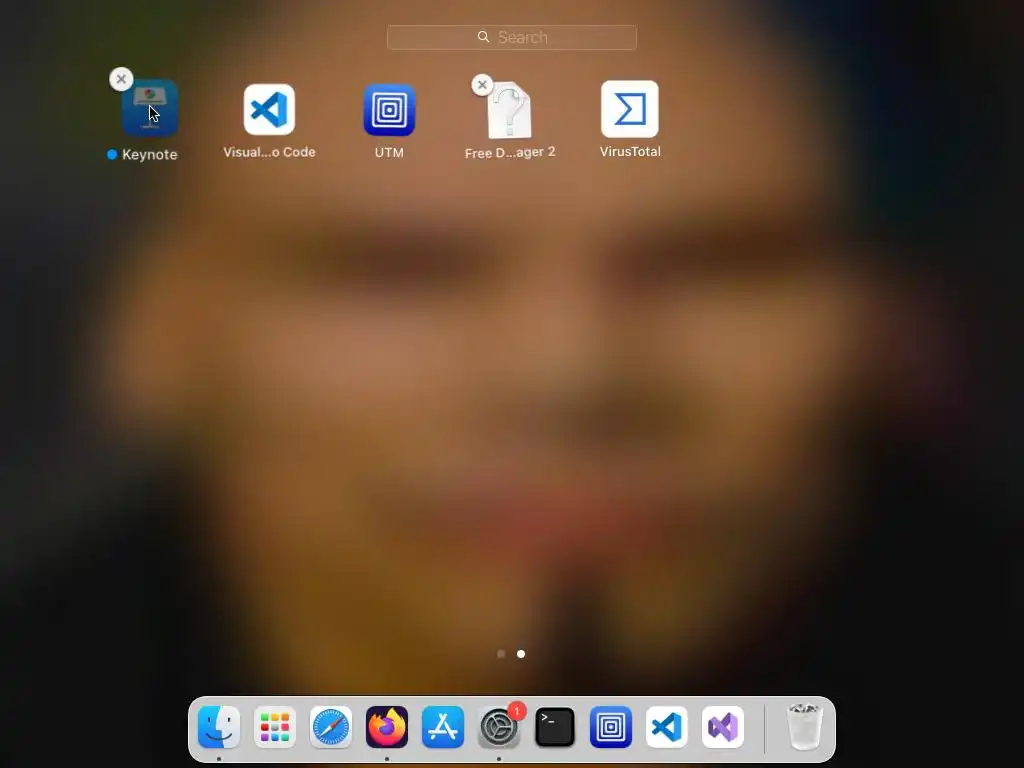This screenshot has height=768, width=1024.
Task: Open App Store from the Dock
Action: [443, 727]
